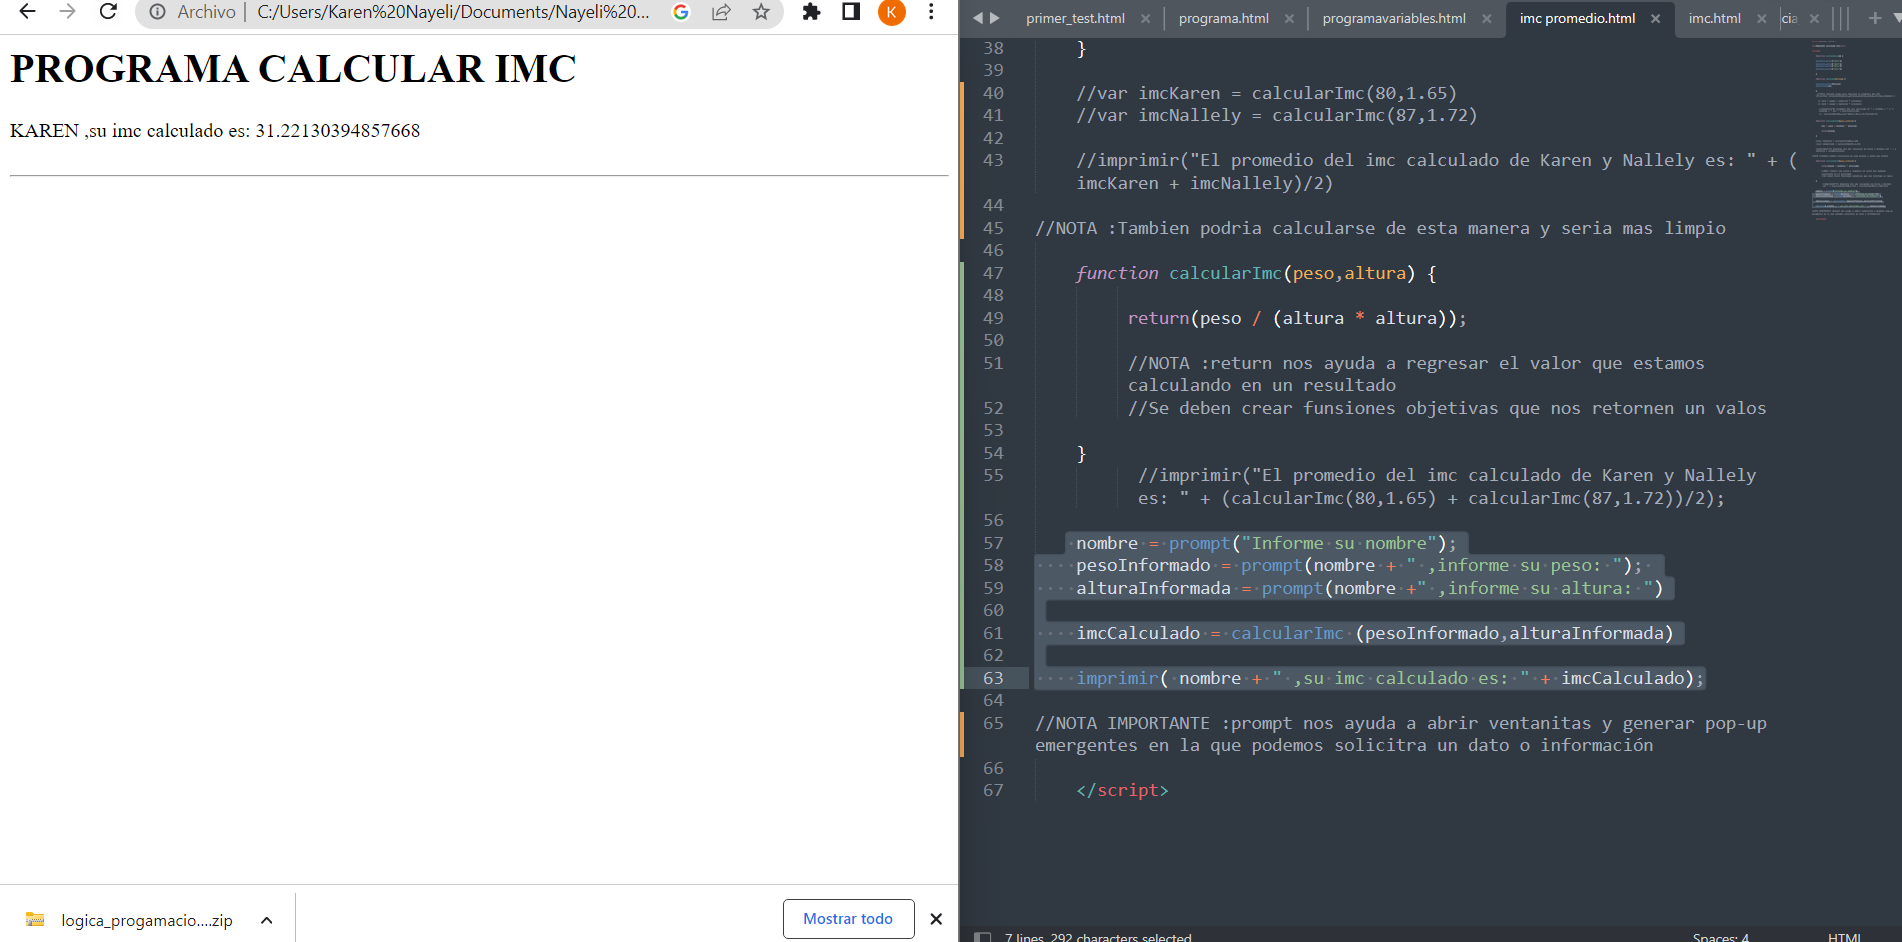Click the browser address bar URL
1902x942 pixels.
tap(453, 12)
